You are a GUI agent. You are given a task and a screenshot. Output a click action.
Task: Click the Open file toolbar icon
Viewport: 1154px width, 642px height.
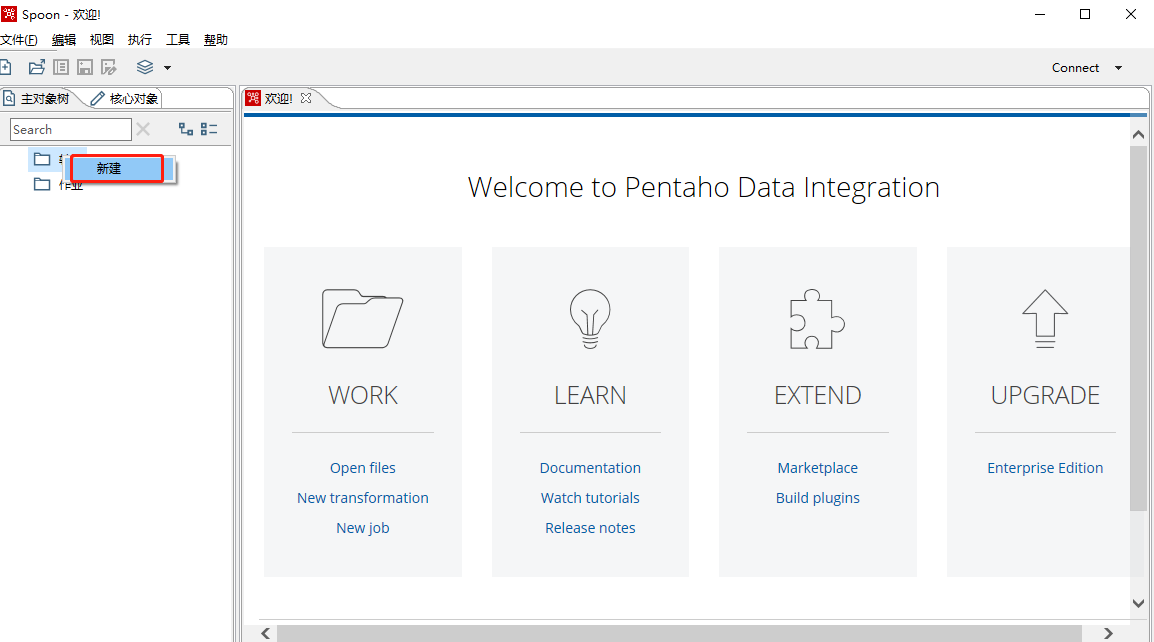coord(37,68)
